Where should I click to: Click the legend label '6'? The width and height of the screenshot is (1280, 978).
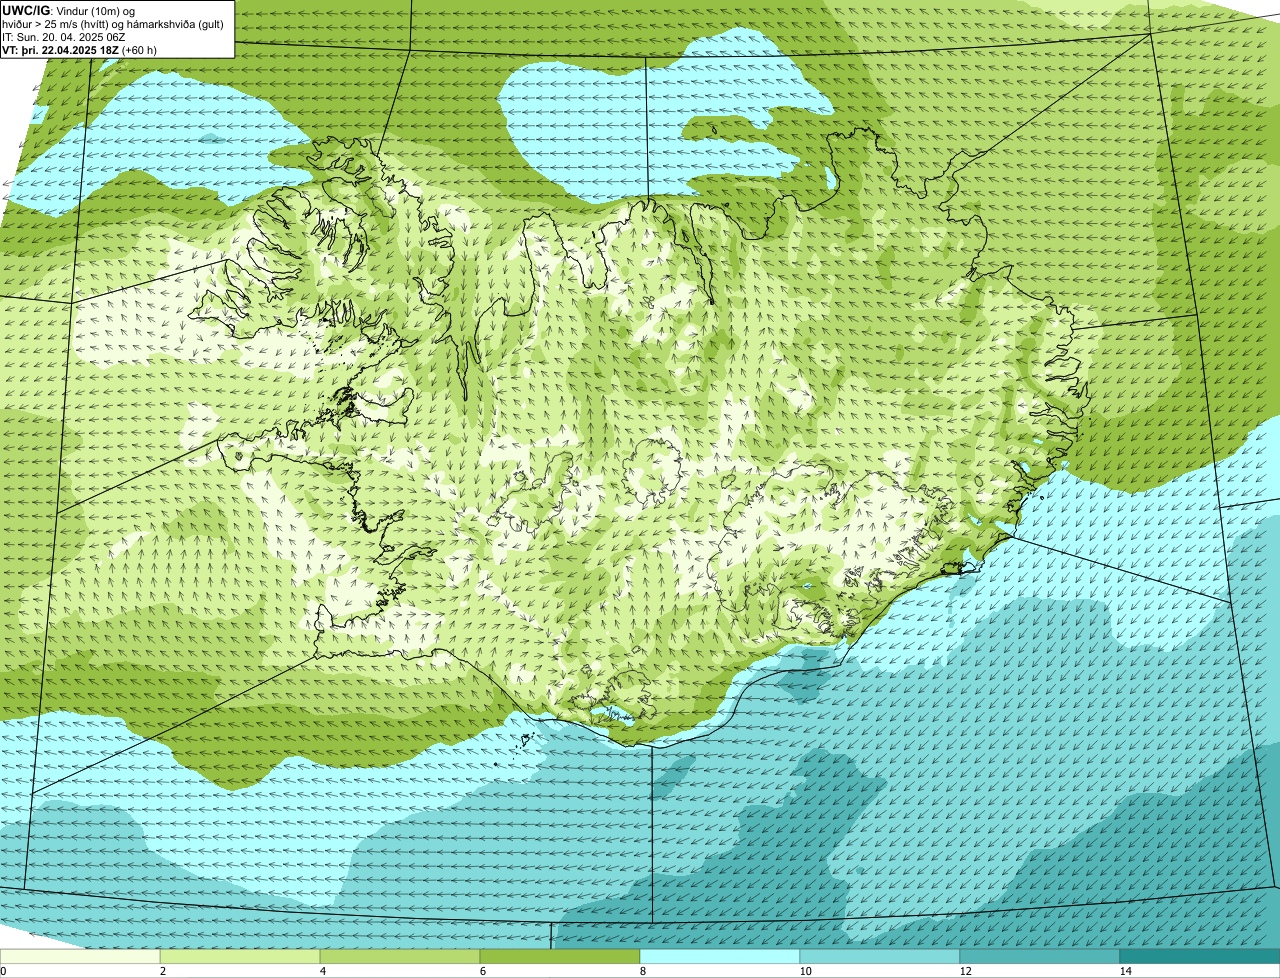[482, 971]
